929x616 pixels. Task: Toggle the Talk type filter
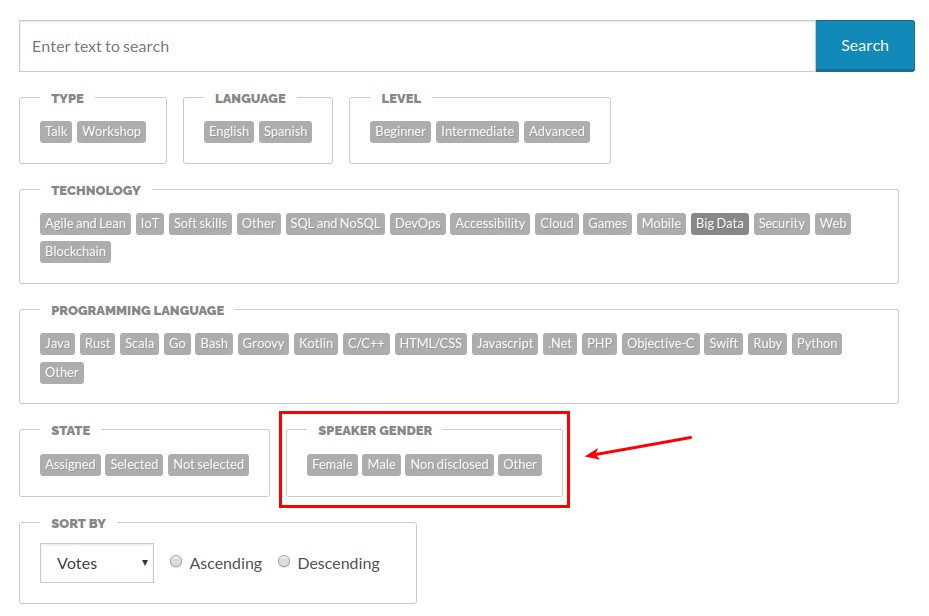[x=55, y=131]
